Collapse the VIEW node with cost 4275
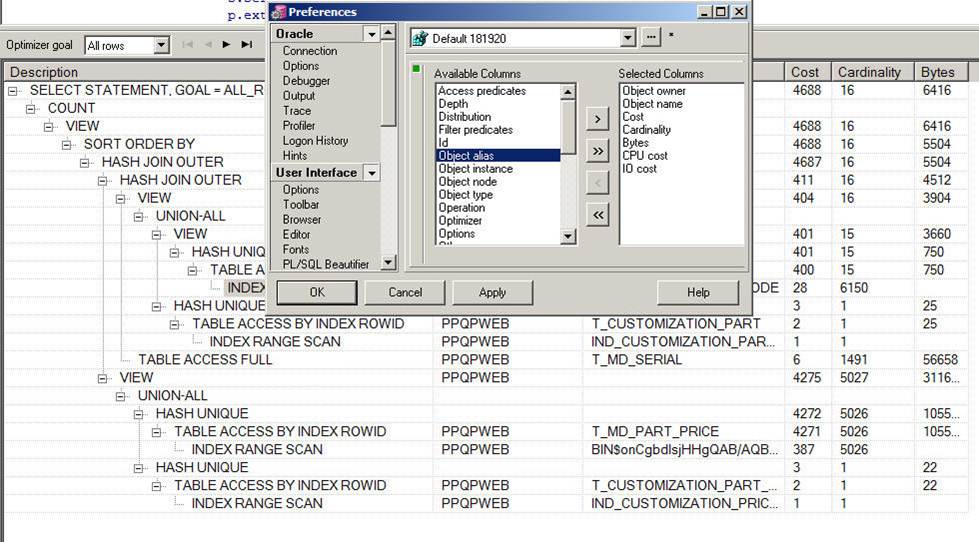The image size is (979, 542). point(103,378)
